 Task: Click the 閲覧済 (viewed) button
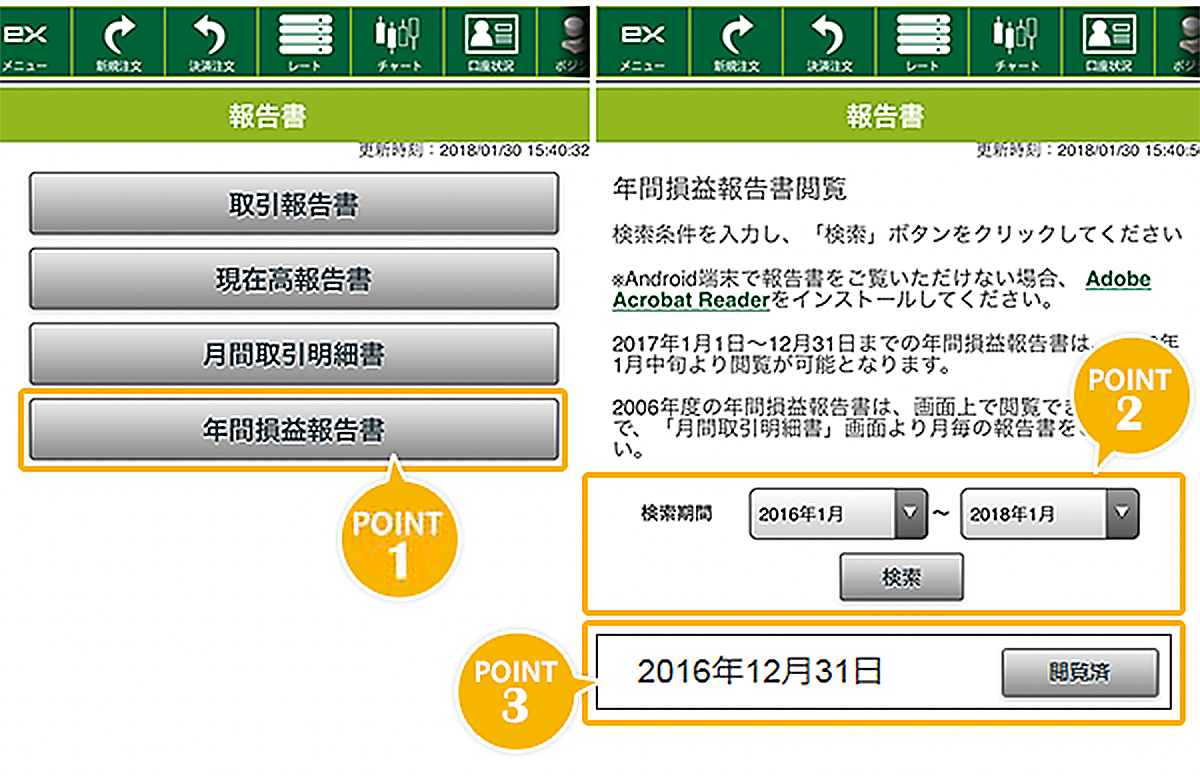(1079, 674)
